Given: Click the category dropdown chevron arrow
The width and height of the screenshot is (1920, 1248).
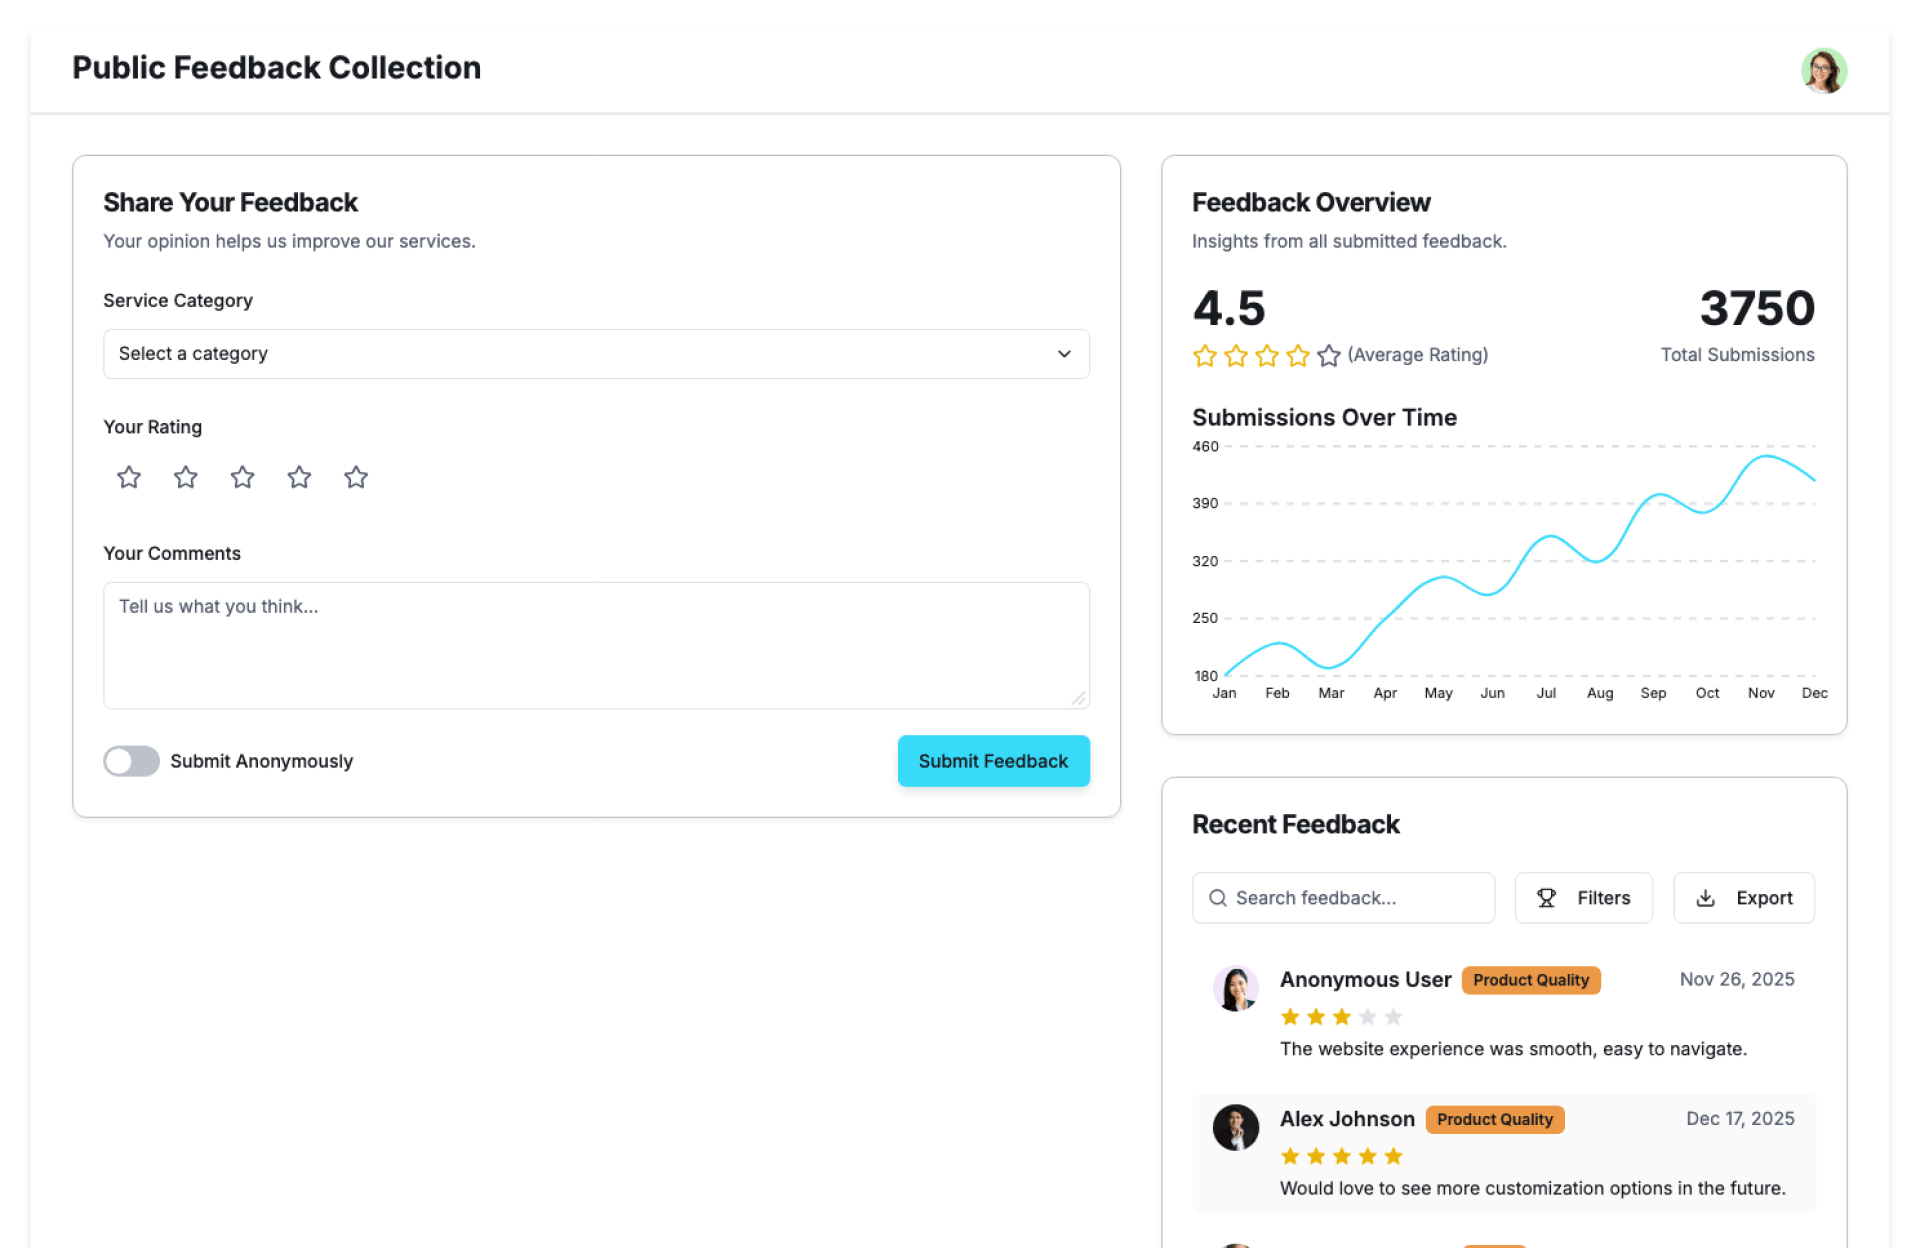Looking at the screenshot, I should pos(1064,354).
